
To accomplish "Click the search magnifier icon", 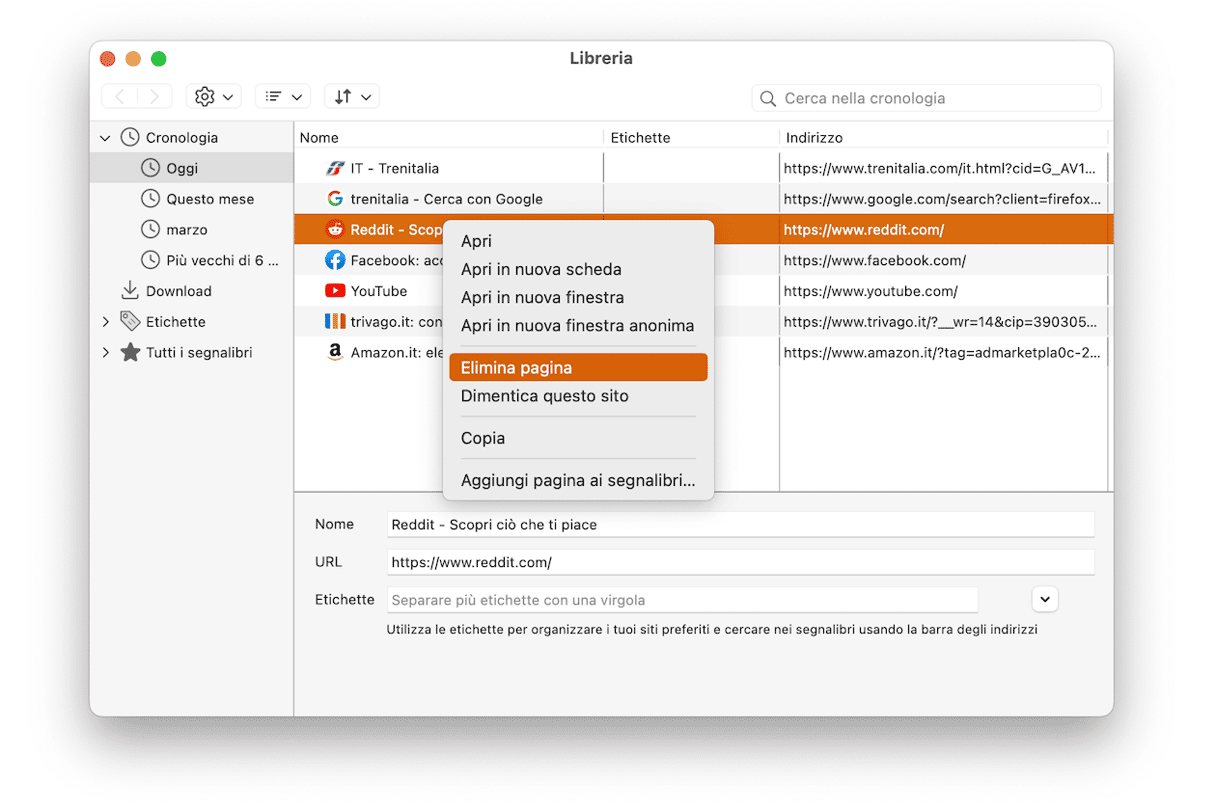I will [x=768, y=98].
